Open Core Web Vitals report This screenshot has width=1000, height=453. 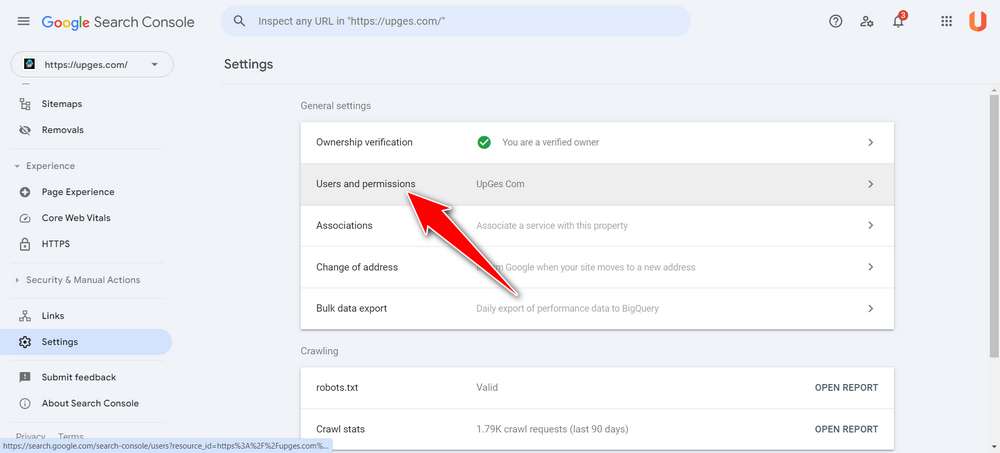[x=76, y=218]
